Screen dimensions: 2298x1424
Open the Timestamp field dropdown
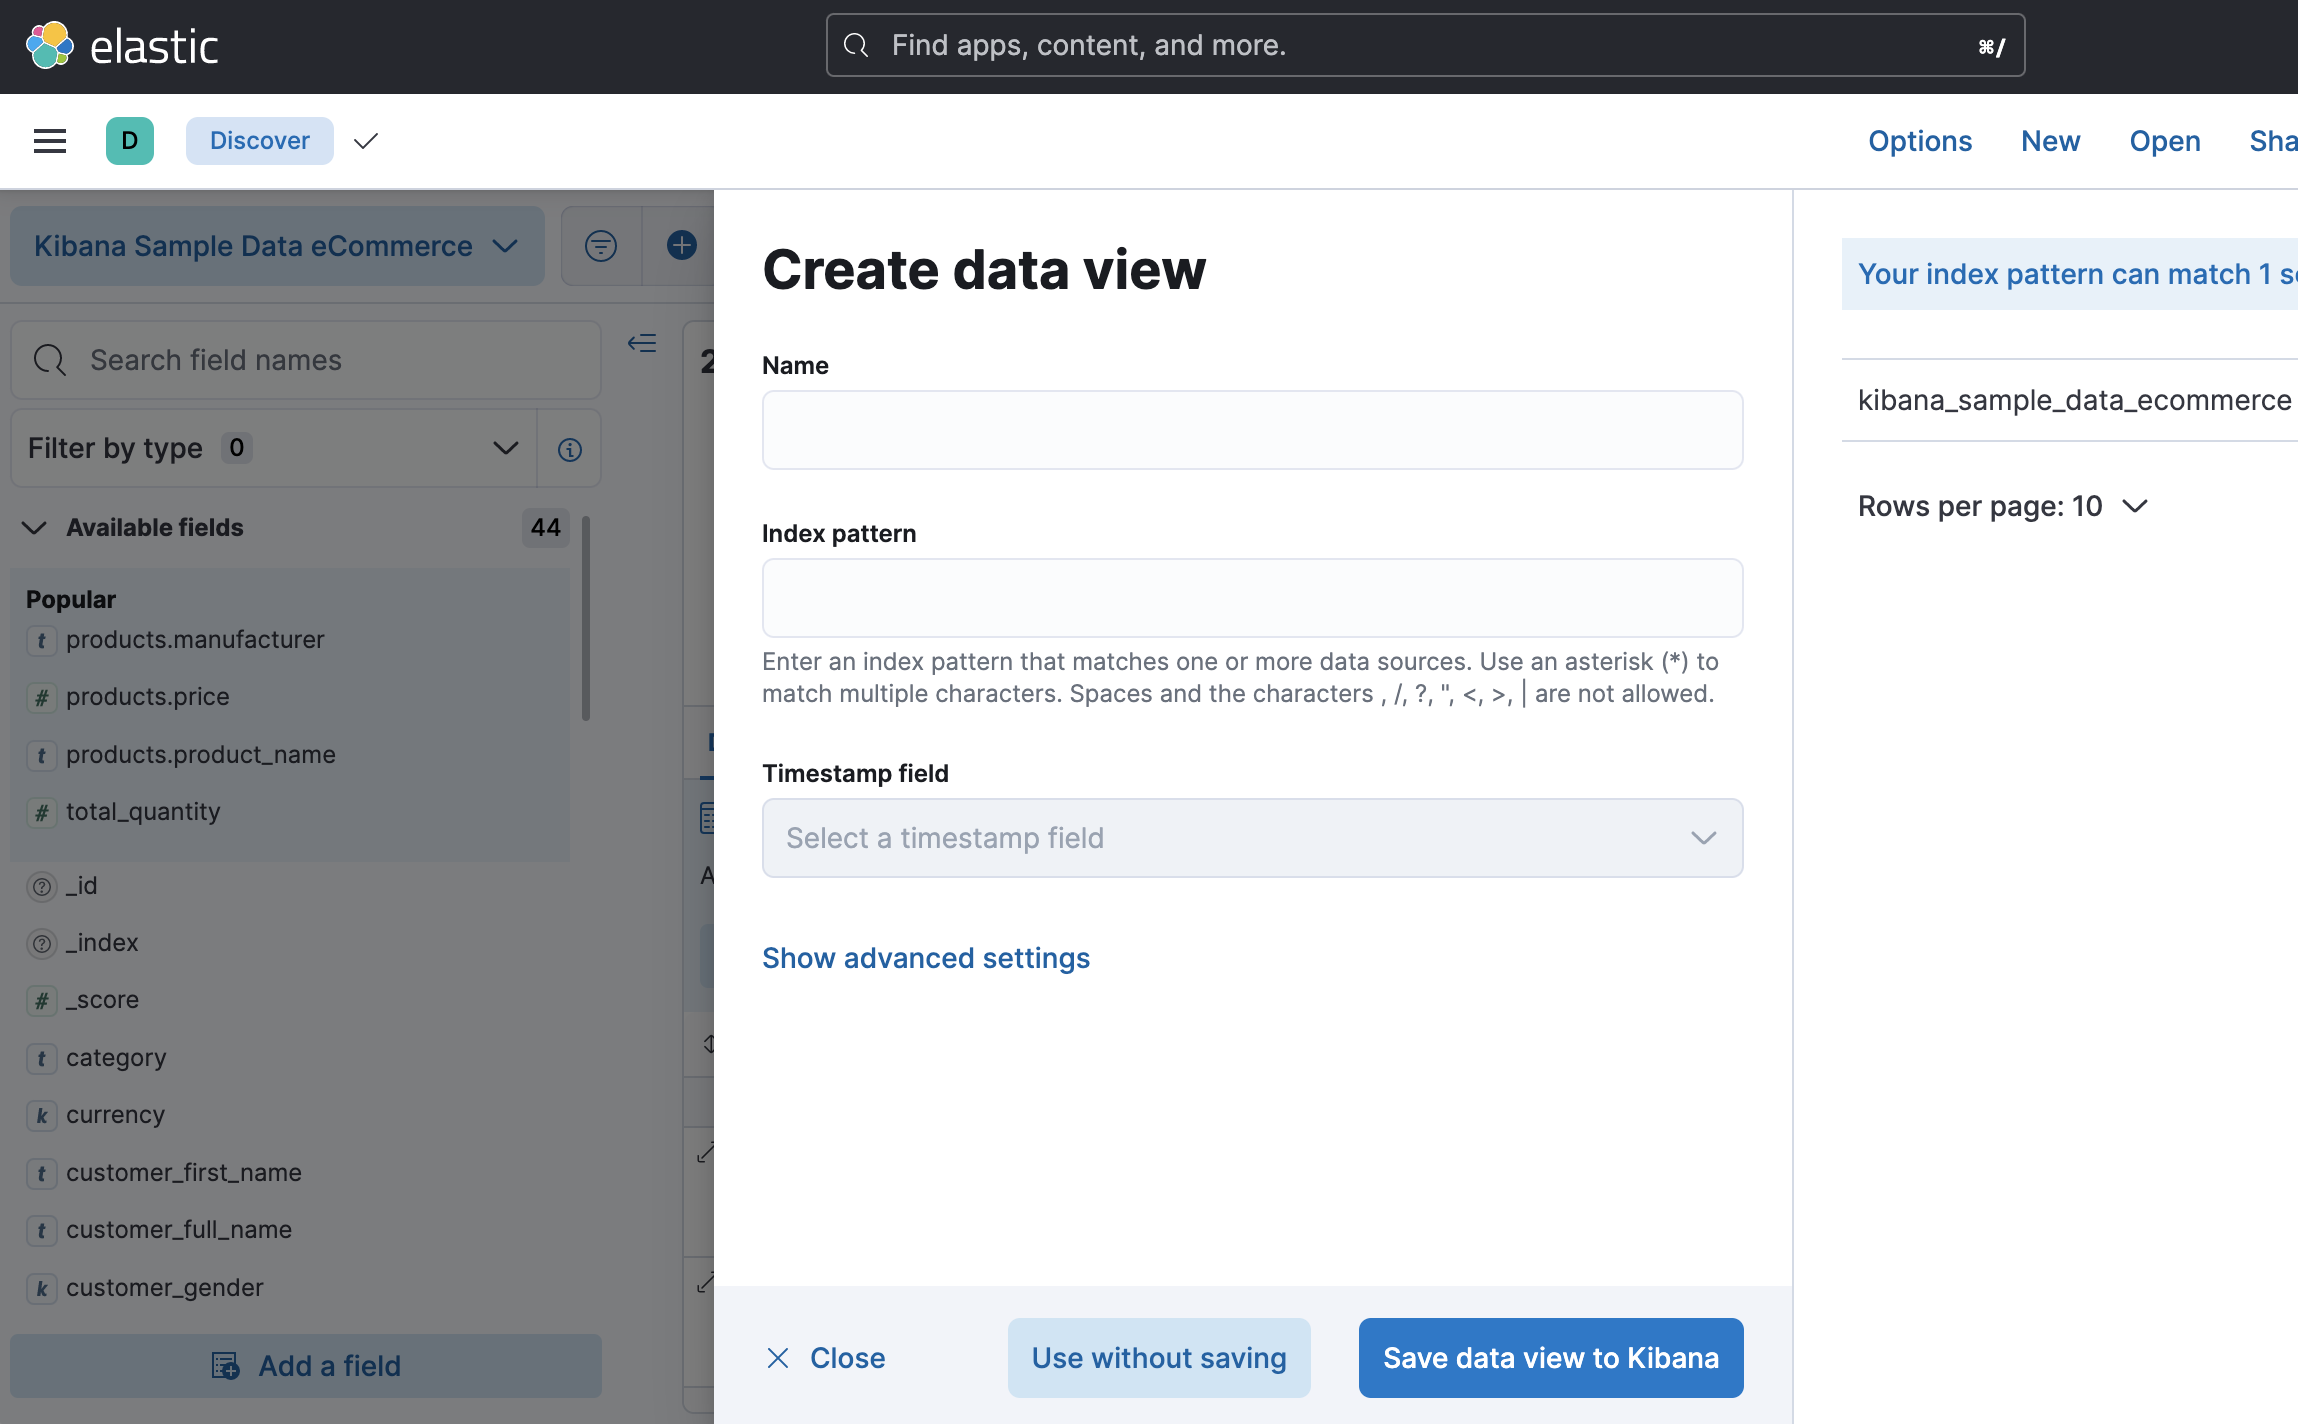tap(1252, 838)
